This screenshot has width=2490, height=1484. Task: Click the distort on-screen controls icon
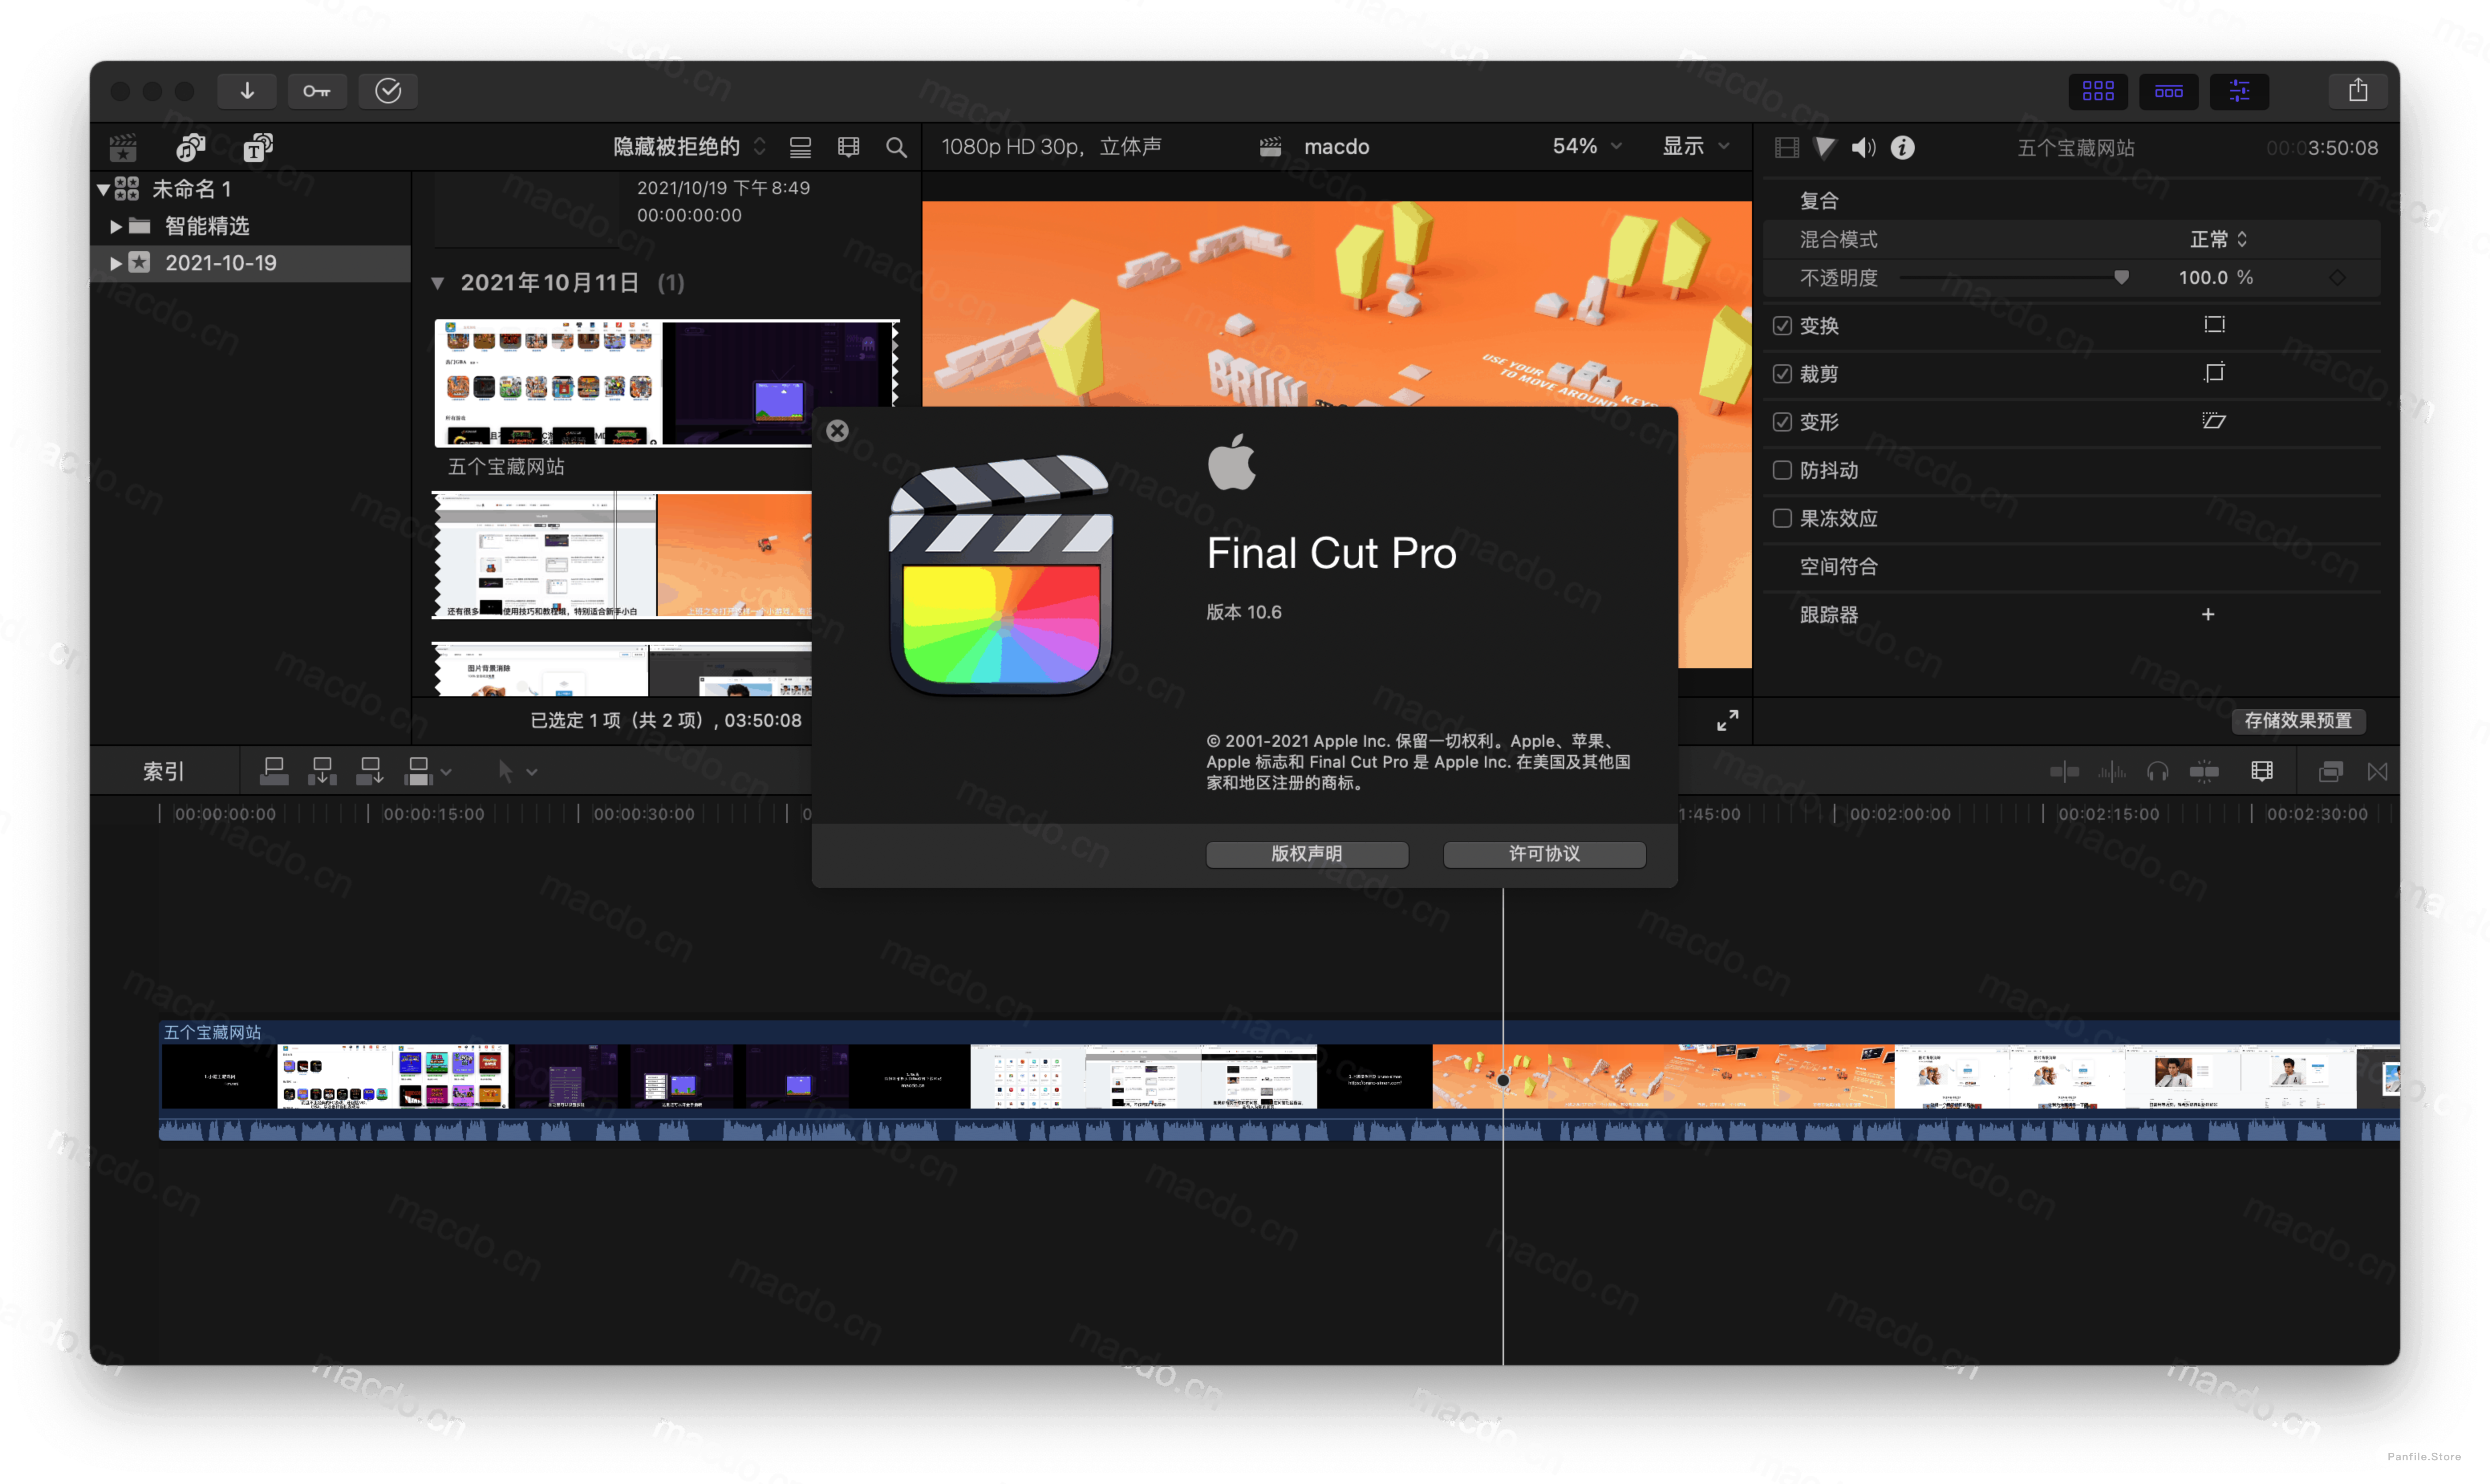pos(2214,421)
